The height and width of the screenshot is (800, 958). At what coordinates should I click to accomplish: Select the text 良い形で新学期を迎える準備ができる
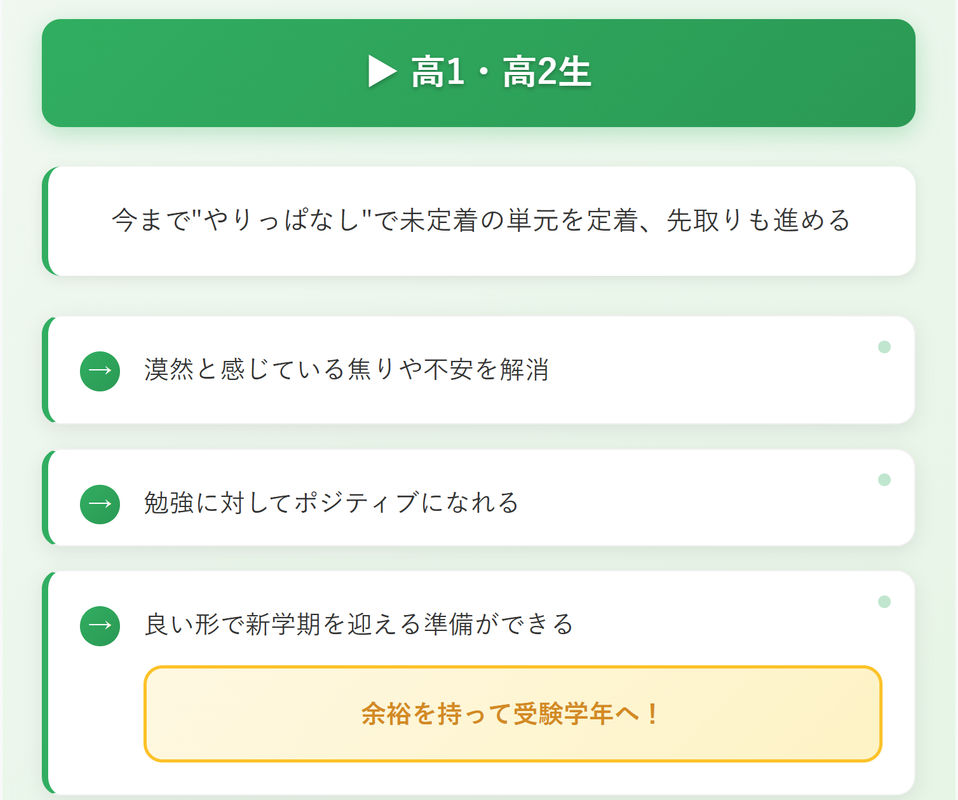pos(359,625)
